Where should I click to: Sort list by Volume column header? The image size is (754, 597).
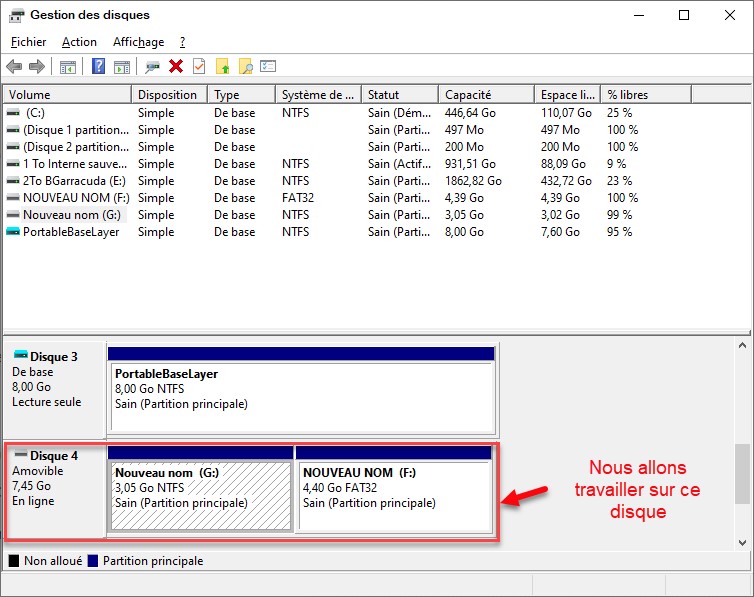point(66,95)
